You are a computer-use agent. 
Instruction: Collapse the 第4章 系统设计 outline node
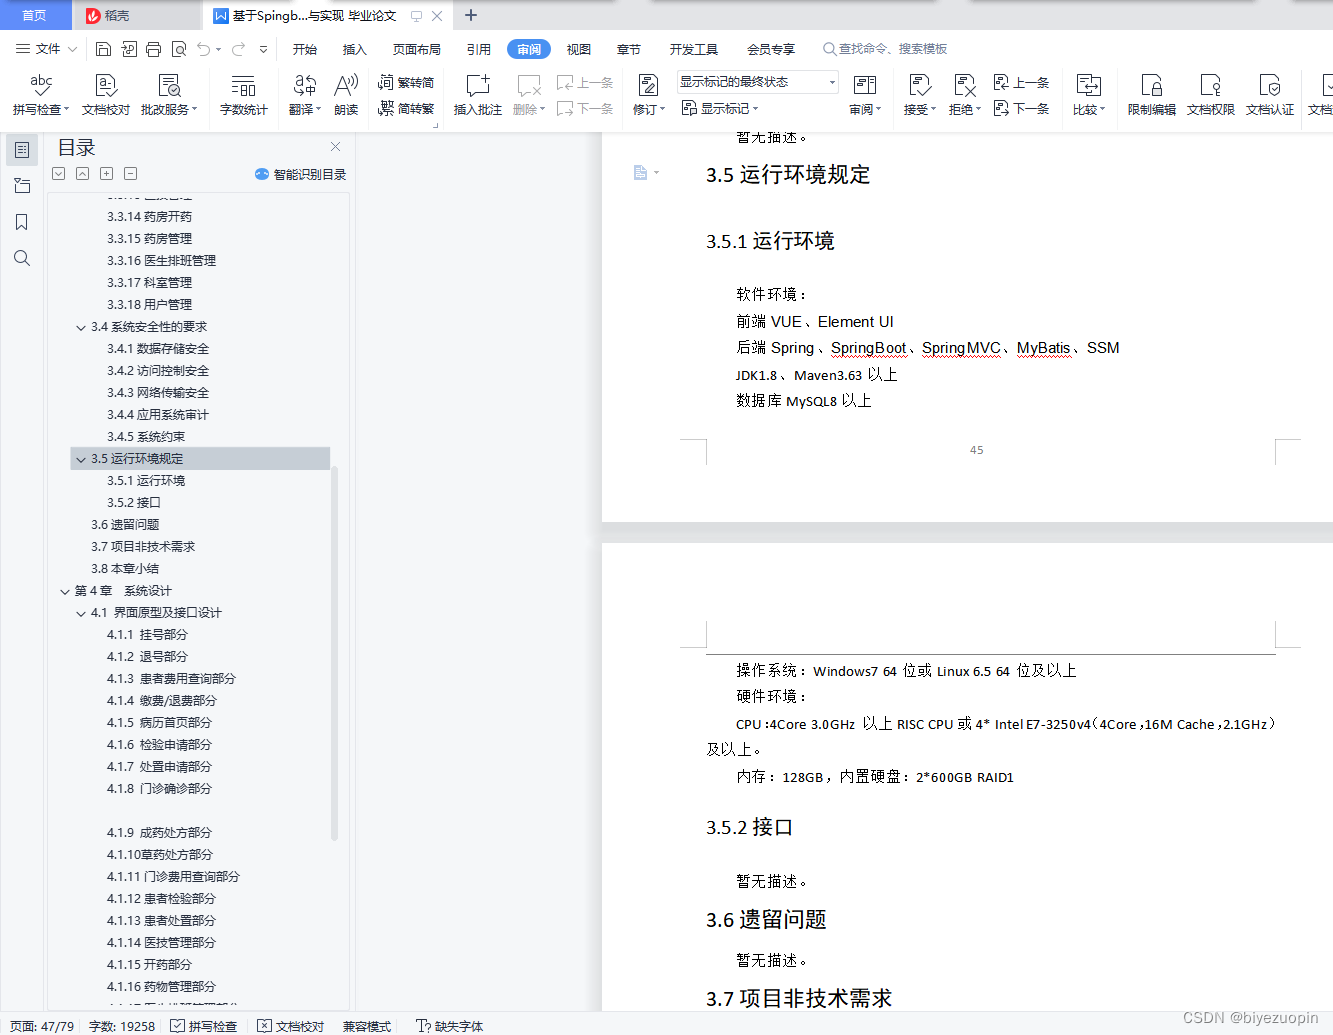(x=65, y=591)
